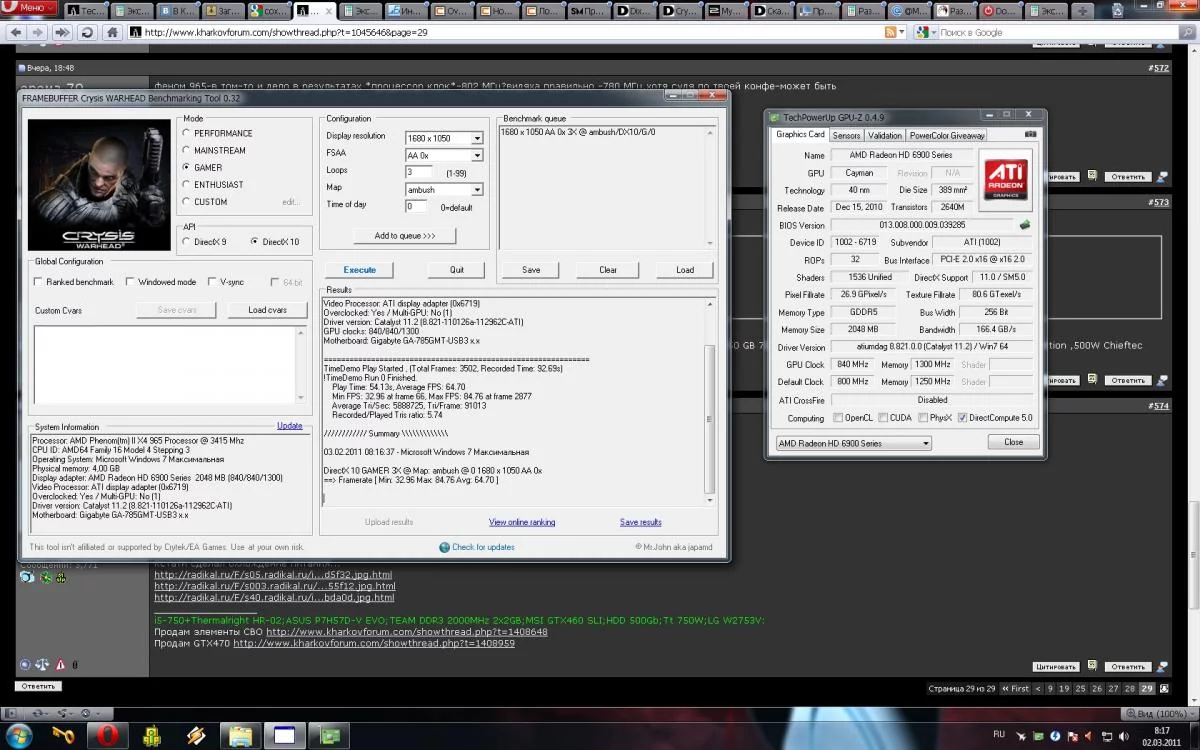The width and height of the screenshot is (1200, 750).
Task: Open the View online ranking link
Action: pyautogui.click(x=521, y=522)
